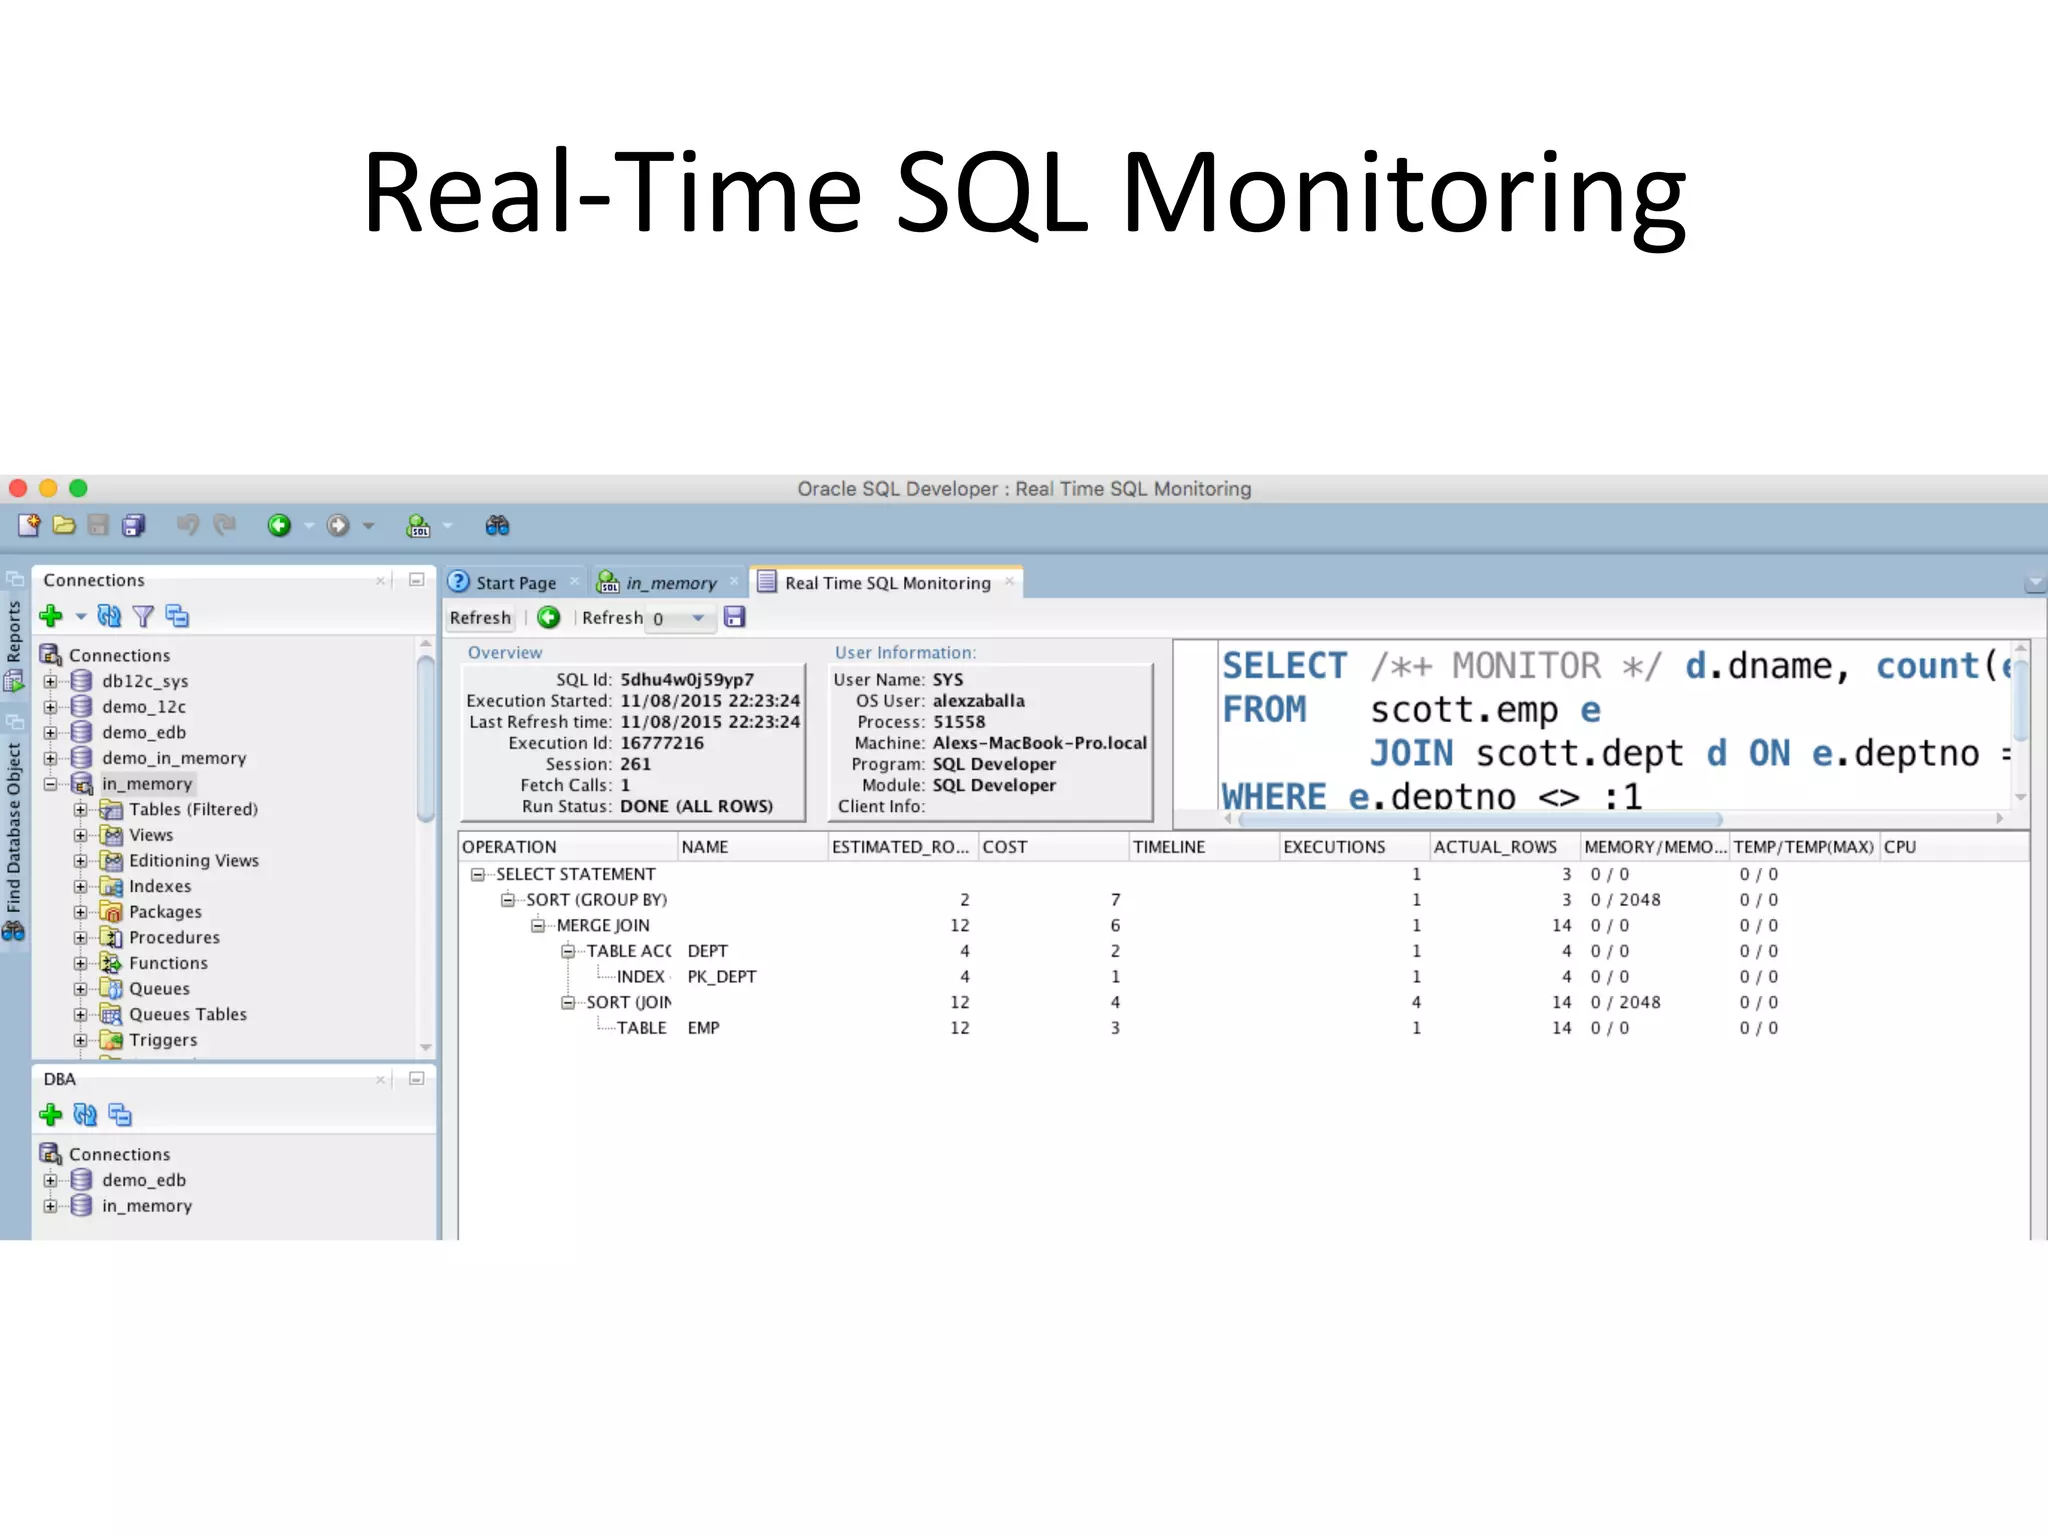Image resolution: width=2048 pixels, height=1536 pixels.
Task: Click the TIMELINE column header
Action: [x=1204, y=847]
